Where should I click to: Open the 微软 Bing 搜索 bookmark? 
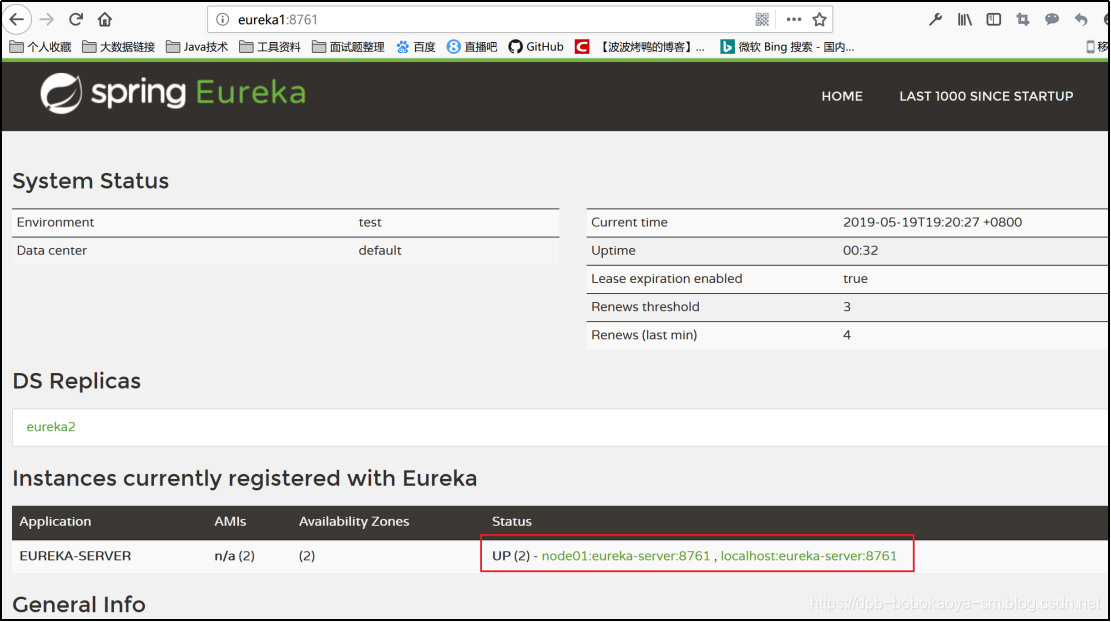[787, 47]
